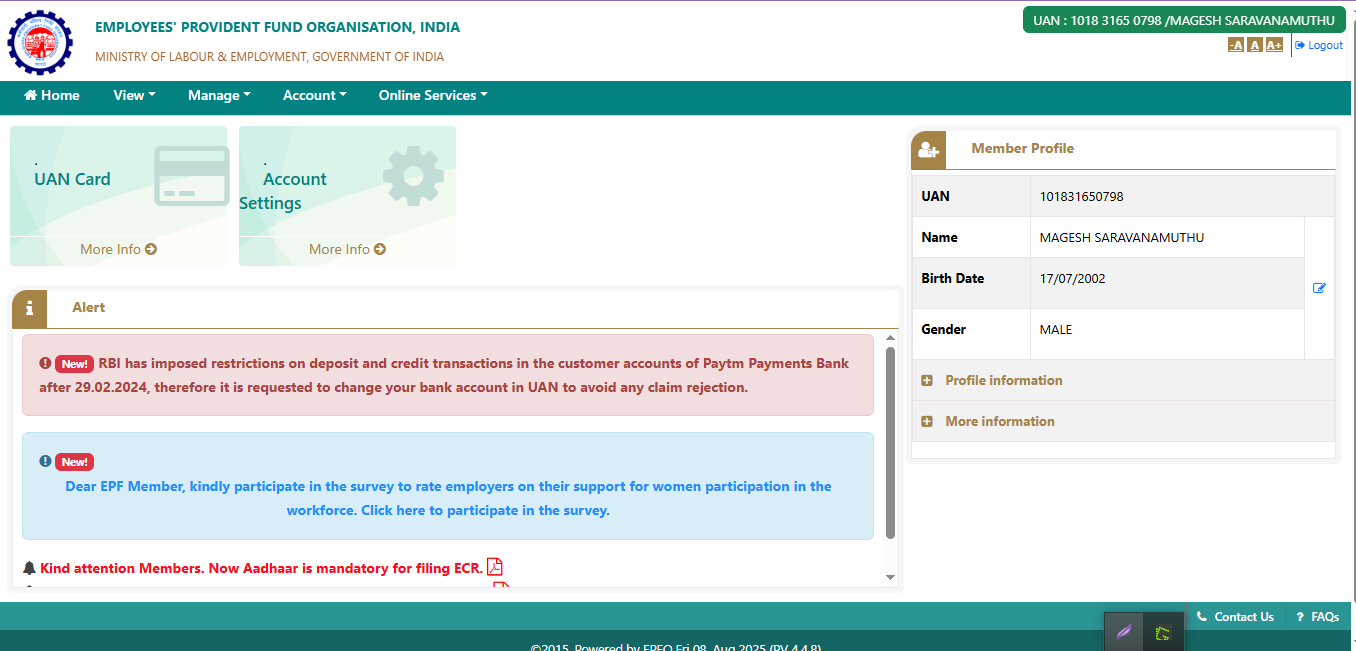Click the card icon on UAN Card tile
This screenshot has width=1356, height=651.
click(191, 175)
